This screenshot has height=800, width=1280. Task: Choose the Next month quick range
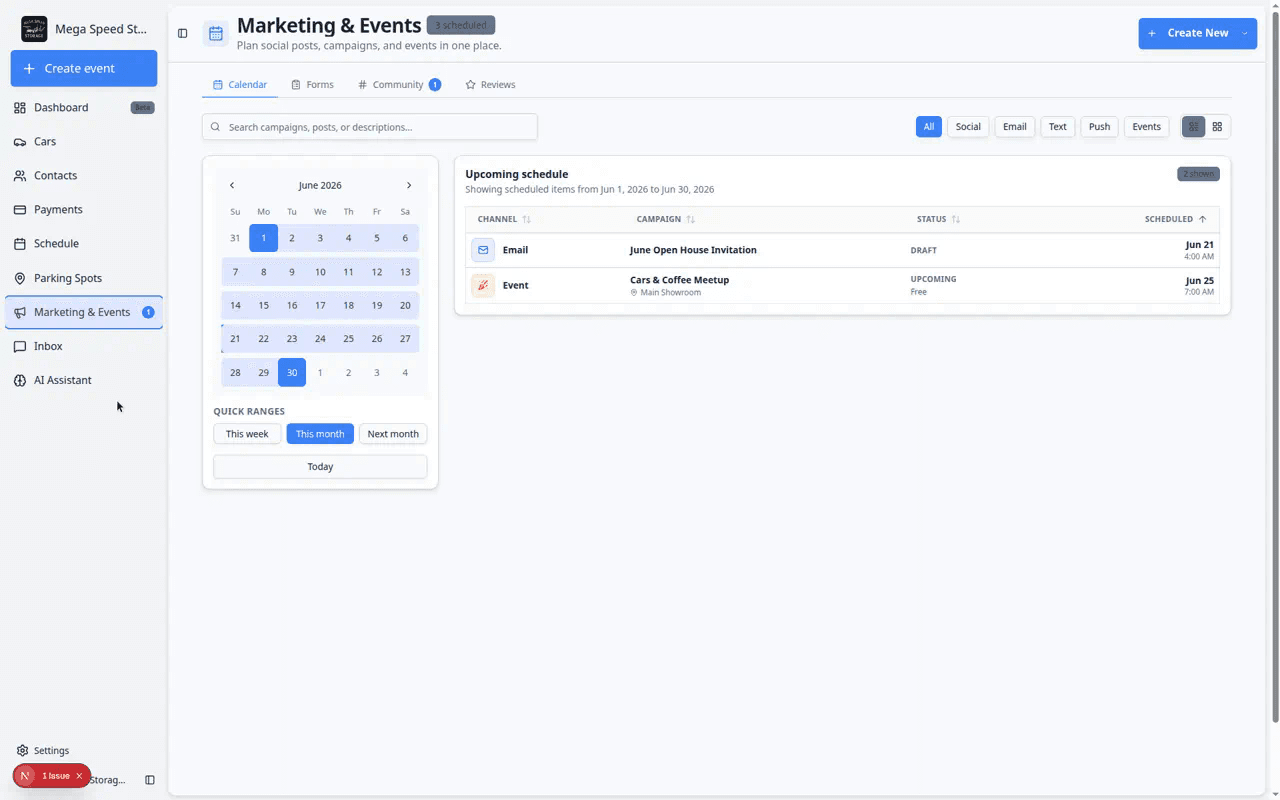pyautogui.click(x=393, y=434)
